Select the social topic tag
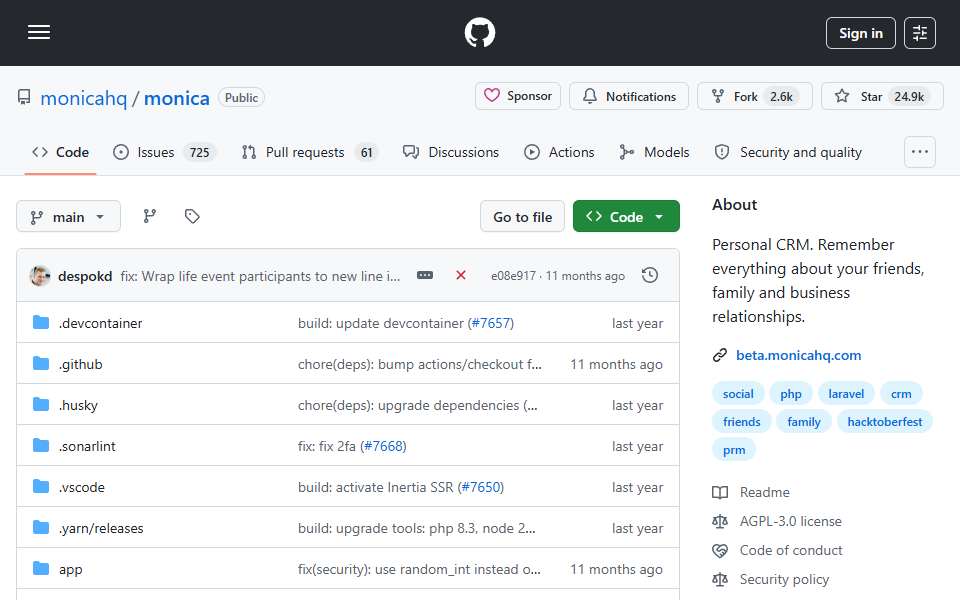Screen dimensions: 960x600 point(738,394)
